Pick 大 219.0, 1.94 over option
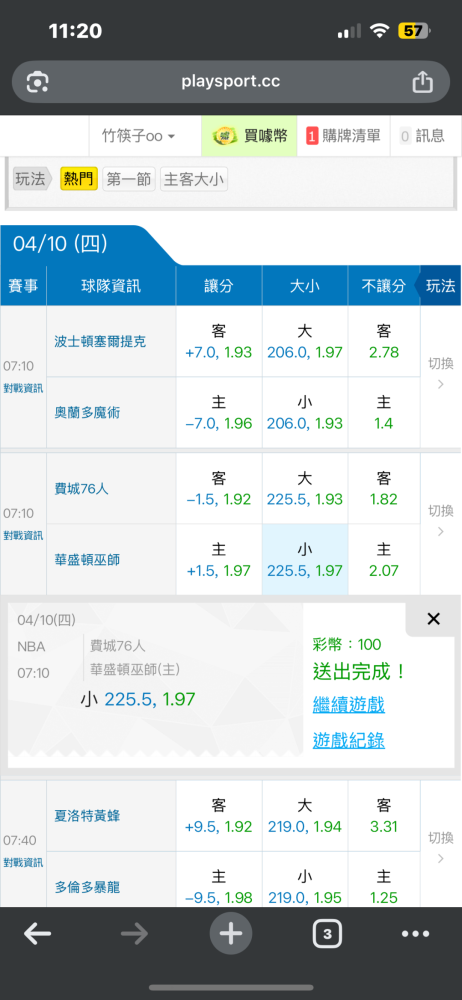The height and width of the screenshot is (1000, 462). tap(305, 816)
